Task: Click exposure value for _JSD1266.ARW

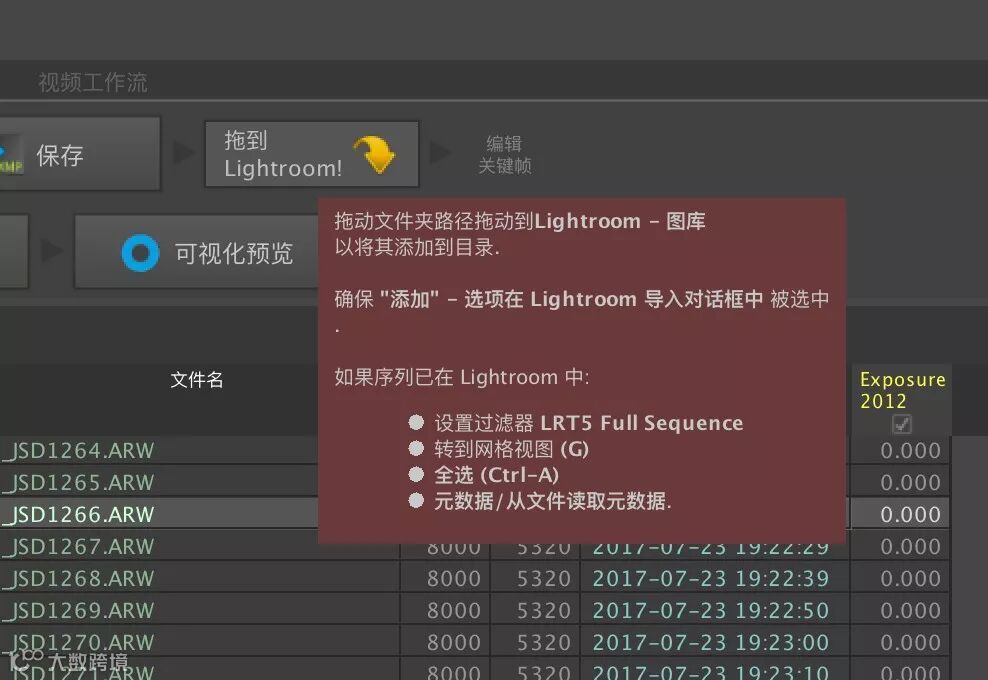Action: click(910, 515)
